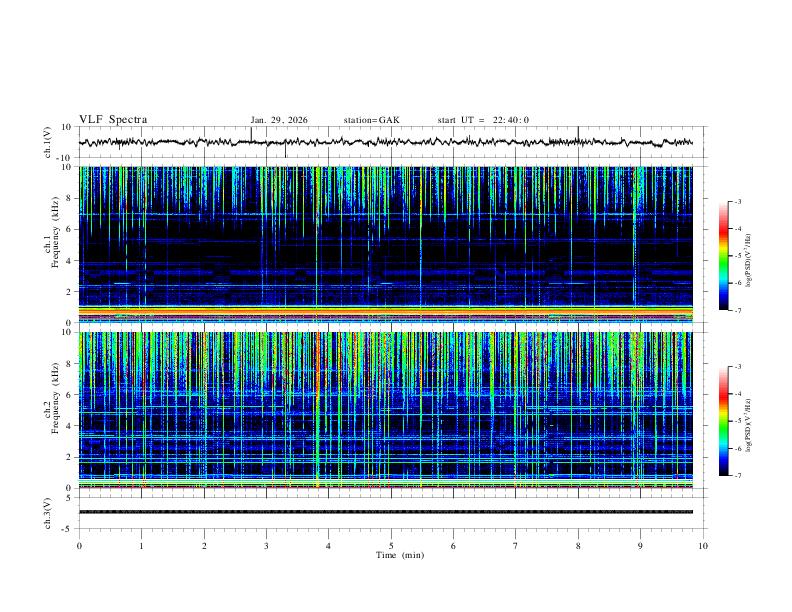Click the bright low-frequency band in ch.1 spectrogram

point(386,312)
